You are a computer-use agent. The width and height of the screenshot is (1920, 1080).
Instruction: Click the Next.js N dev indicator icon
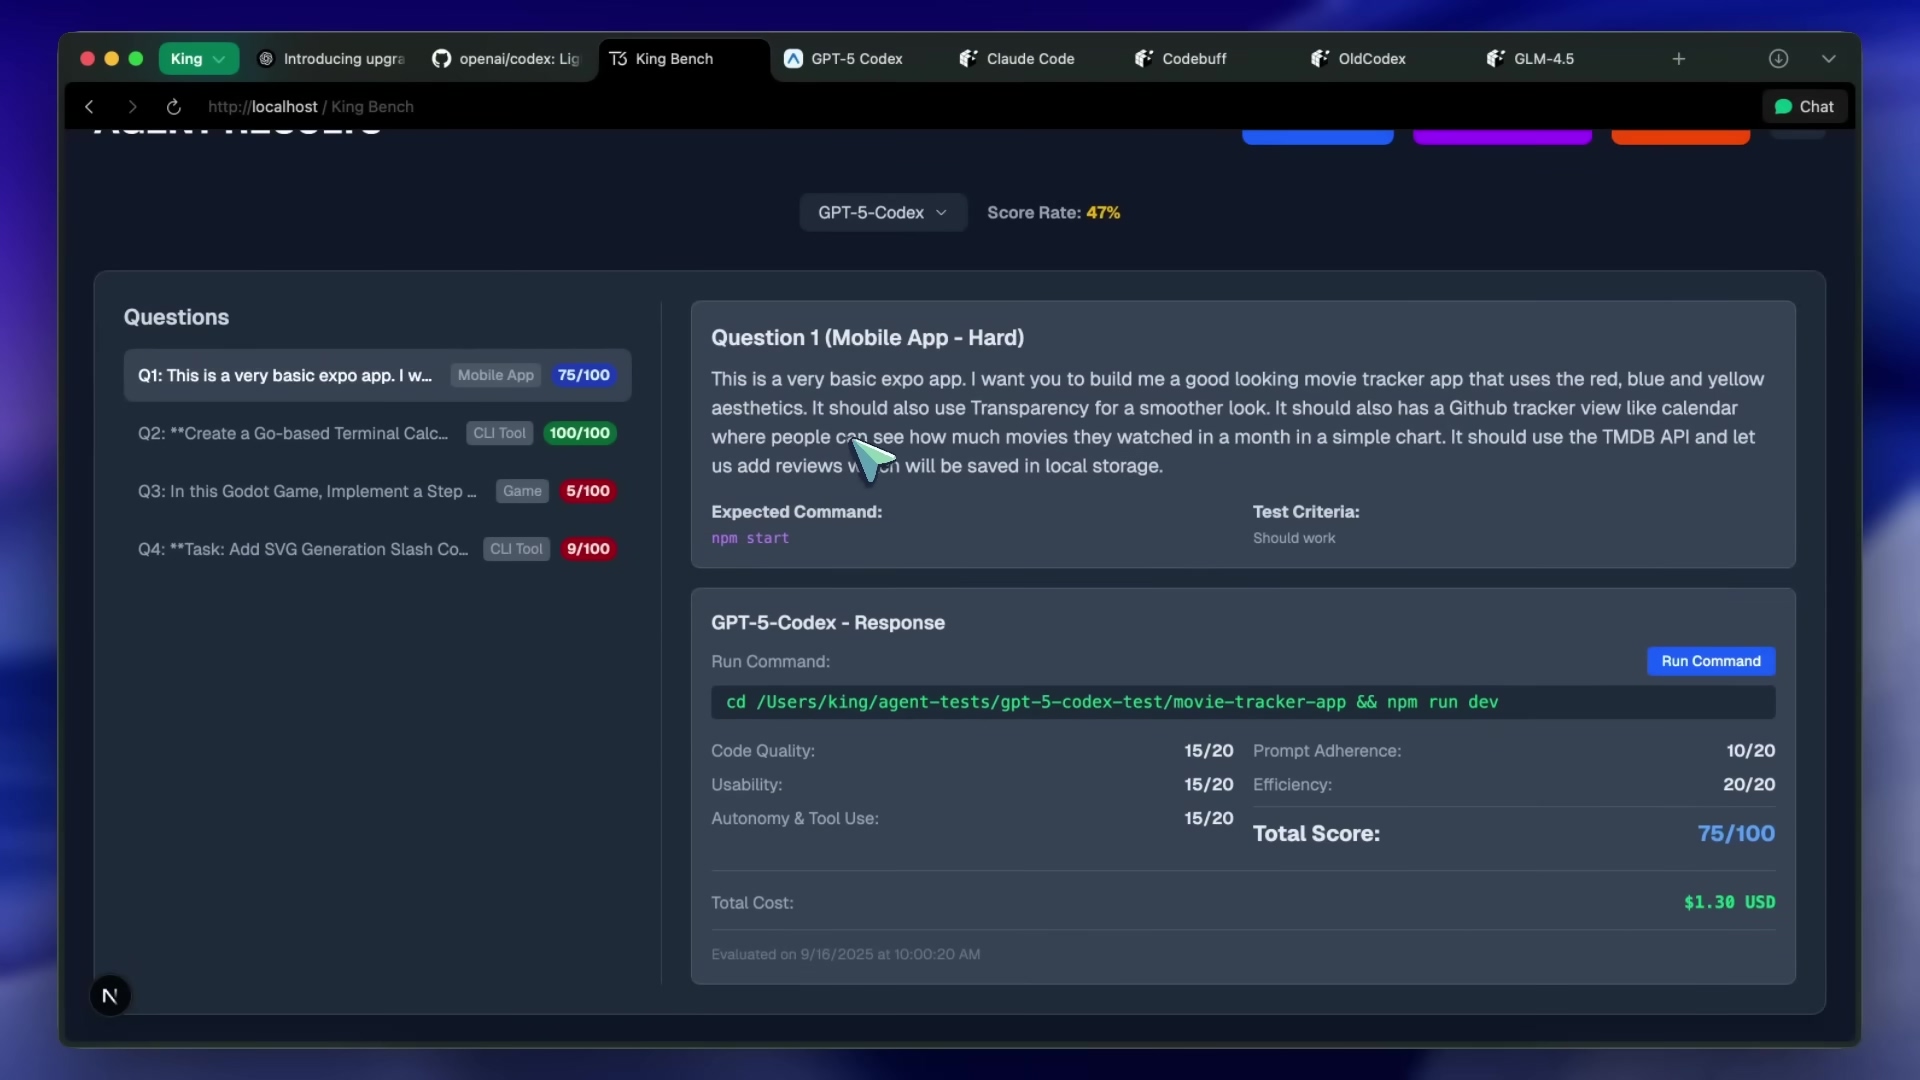click(110, 996)
